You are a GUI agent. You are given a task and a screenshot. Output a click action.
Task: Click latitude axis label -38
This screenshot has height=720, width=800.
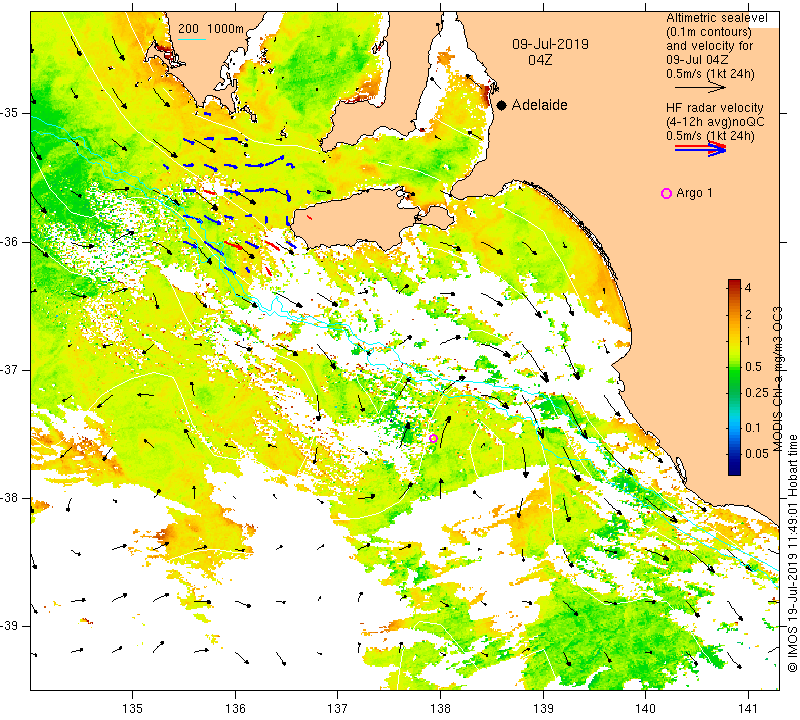[10, 498]
